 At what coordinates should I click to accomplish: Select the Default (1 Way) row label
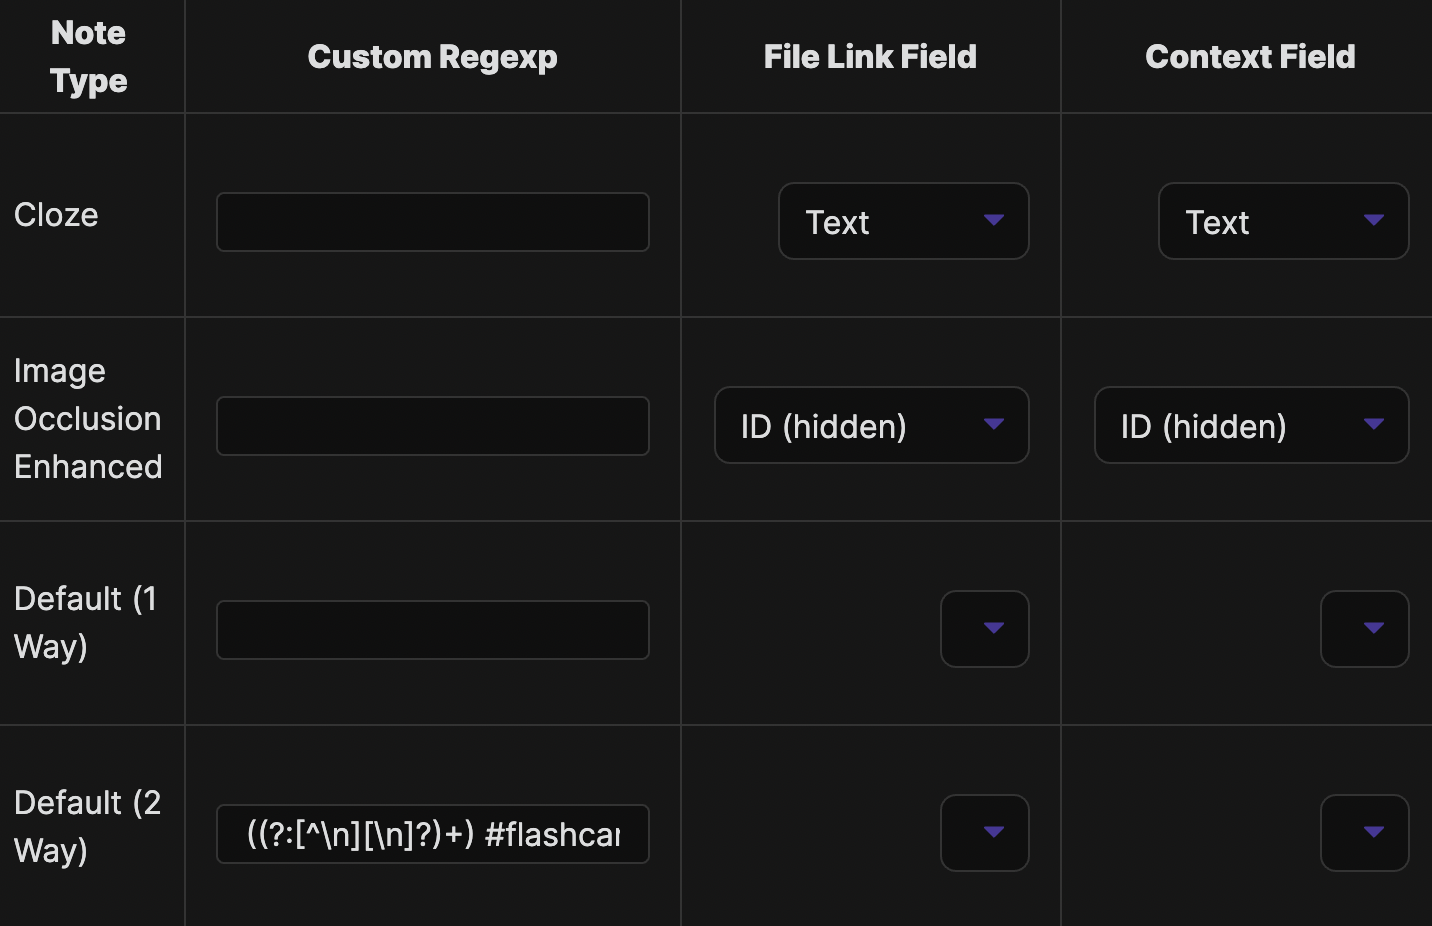85,623
